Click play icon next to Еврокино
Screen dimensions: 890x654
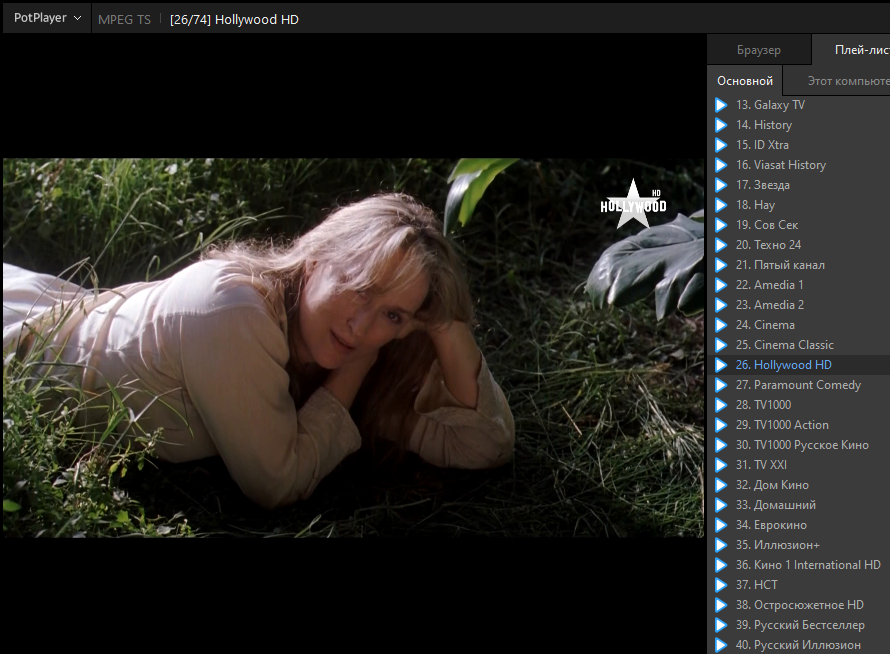(721, 525)
